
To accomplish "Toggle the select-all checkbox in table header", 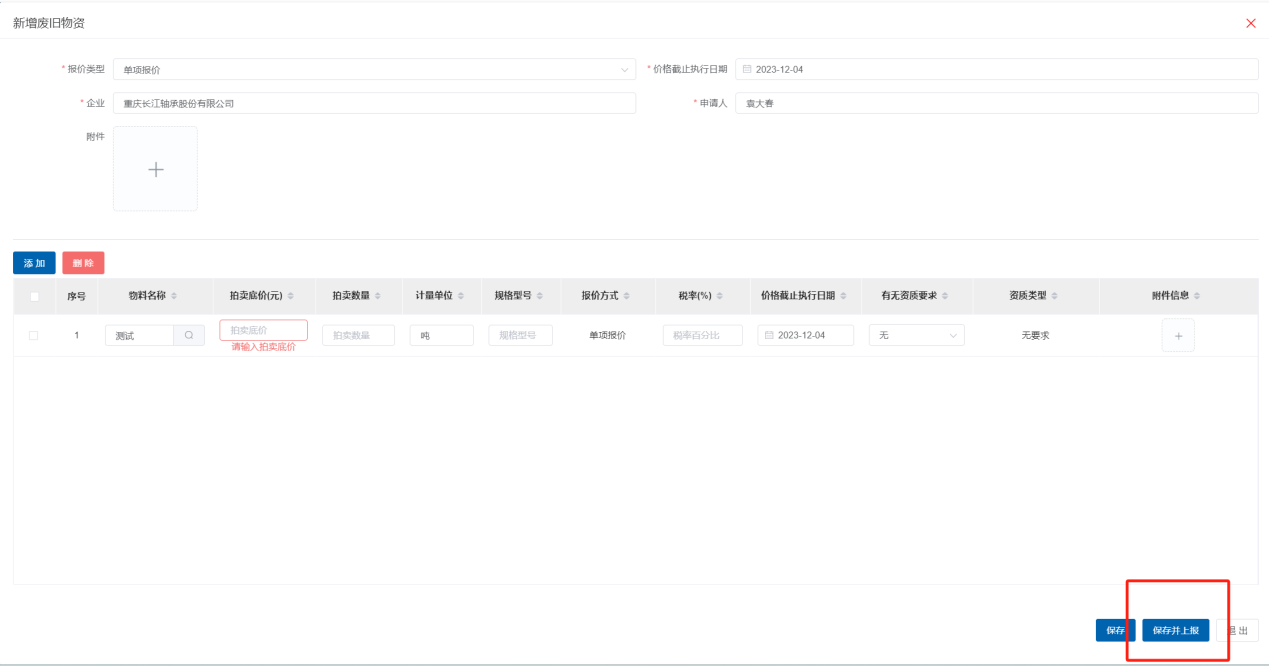I will [34, 296].
